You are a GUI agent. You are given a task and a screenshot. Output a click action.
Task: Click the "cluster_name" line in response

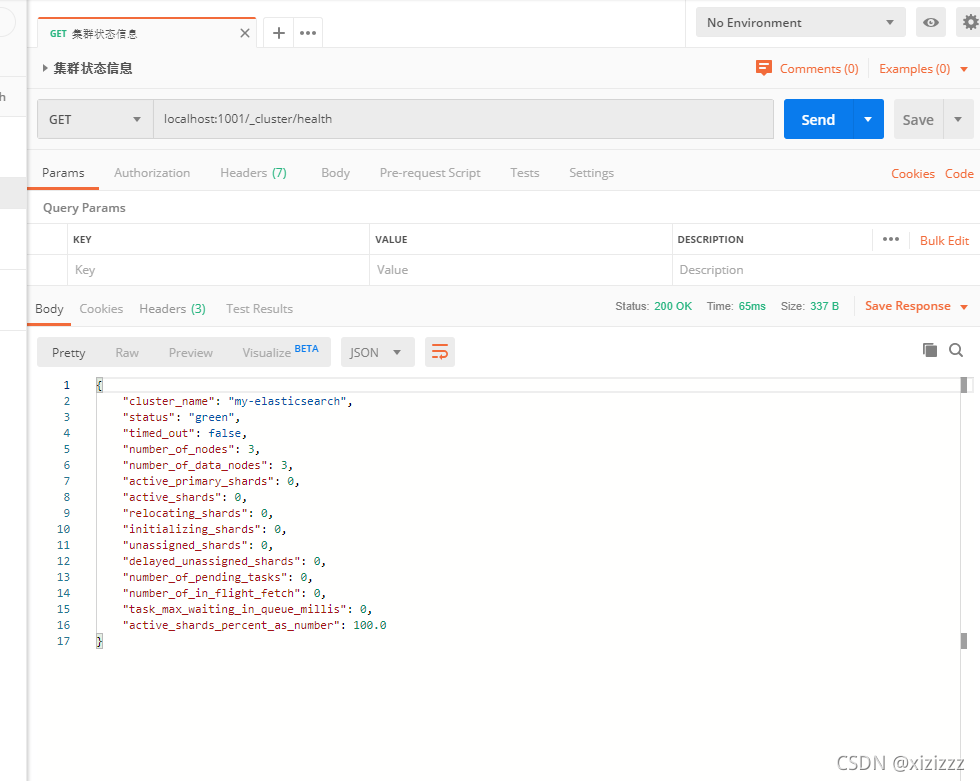pyautogui.click(x=238, y=401)
